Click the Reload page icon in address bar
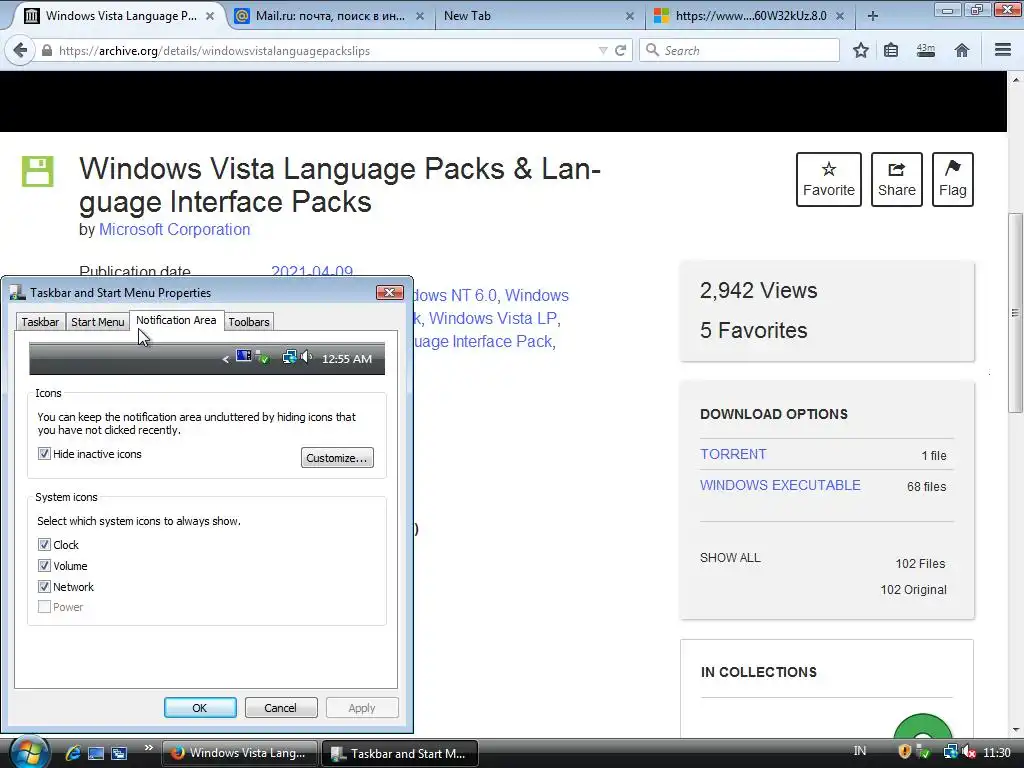The image size is (1024, 768). 620,50
